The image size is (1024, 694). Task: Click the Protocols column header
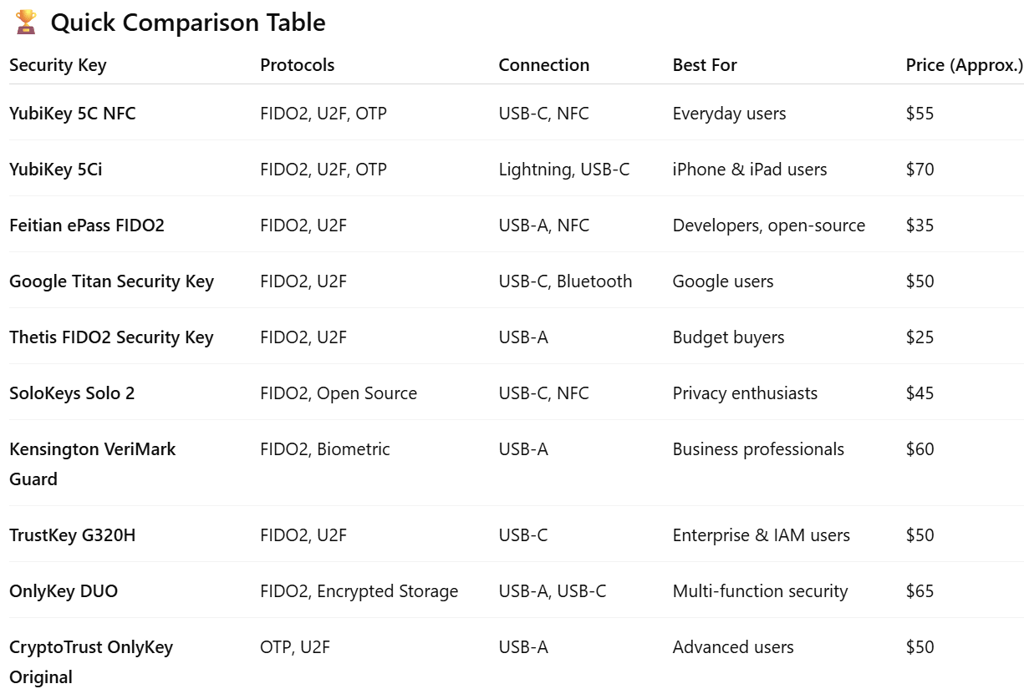[297, 65]
